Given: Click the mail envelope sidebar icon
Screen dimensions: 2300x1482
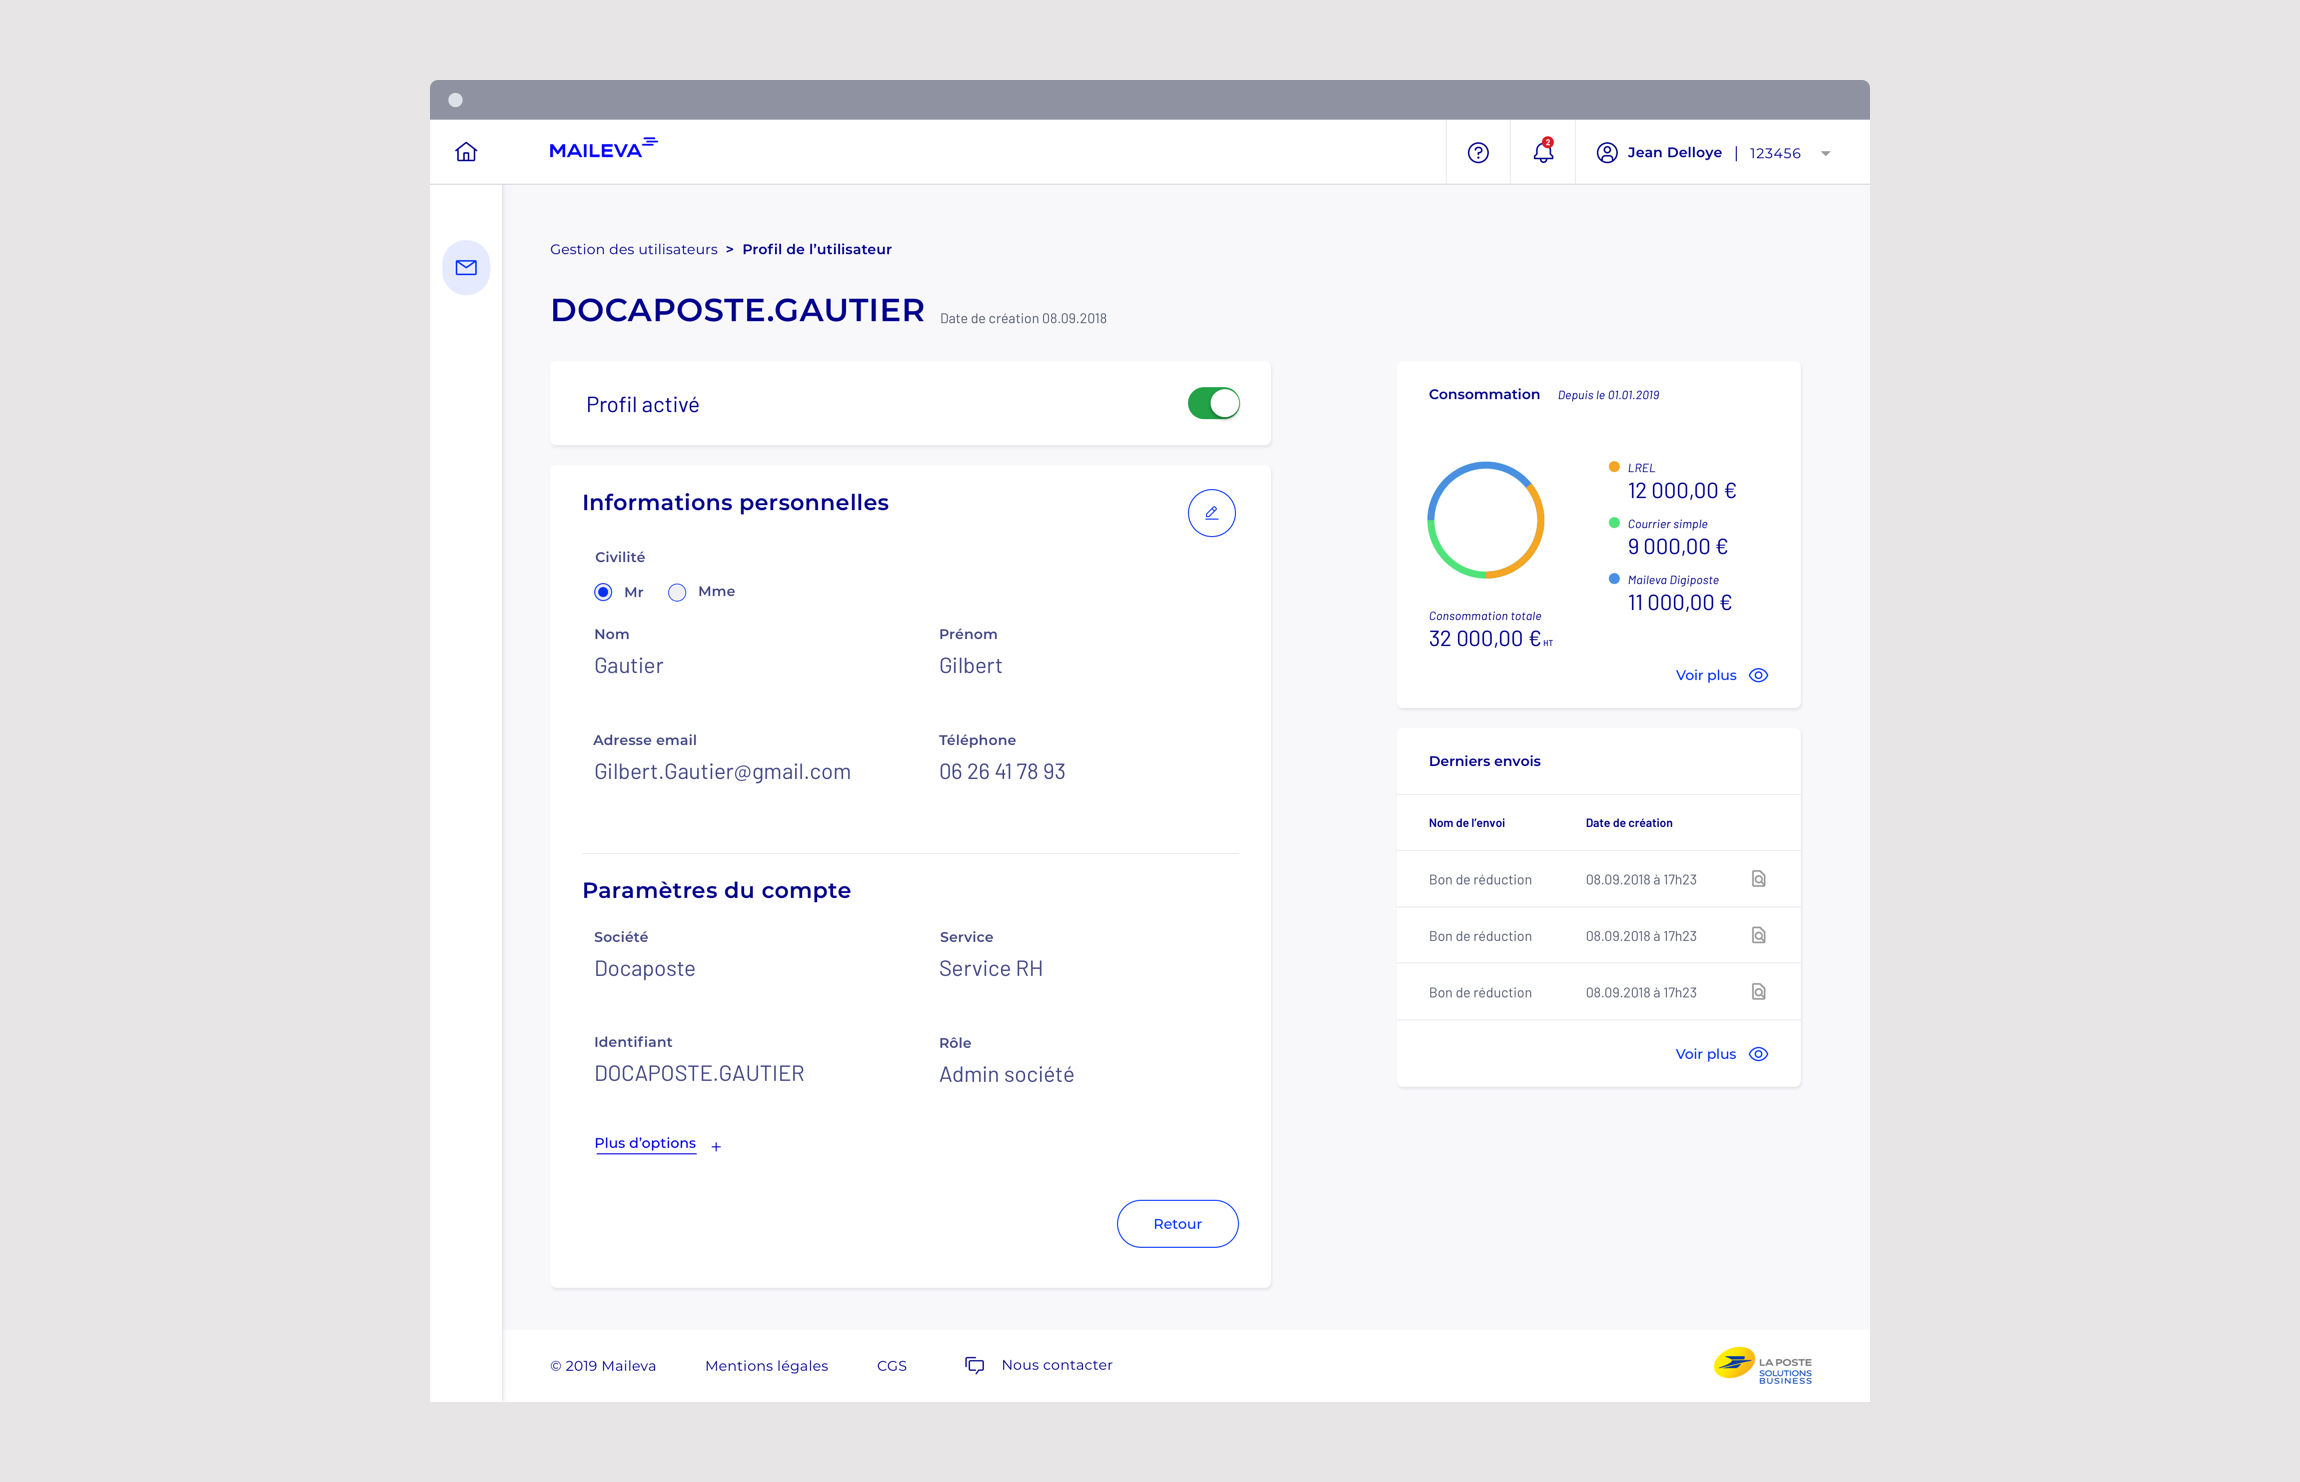Looking at the screenshot, I should (466, 267).
